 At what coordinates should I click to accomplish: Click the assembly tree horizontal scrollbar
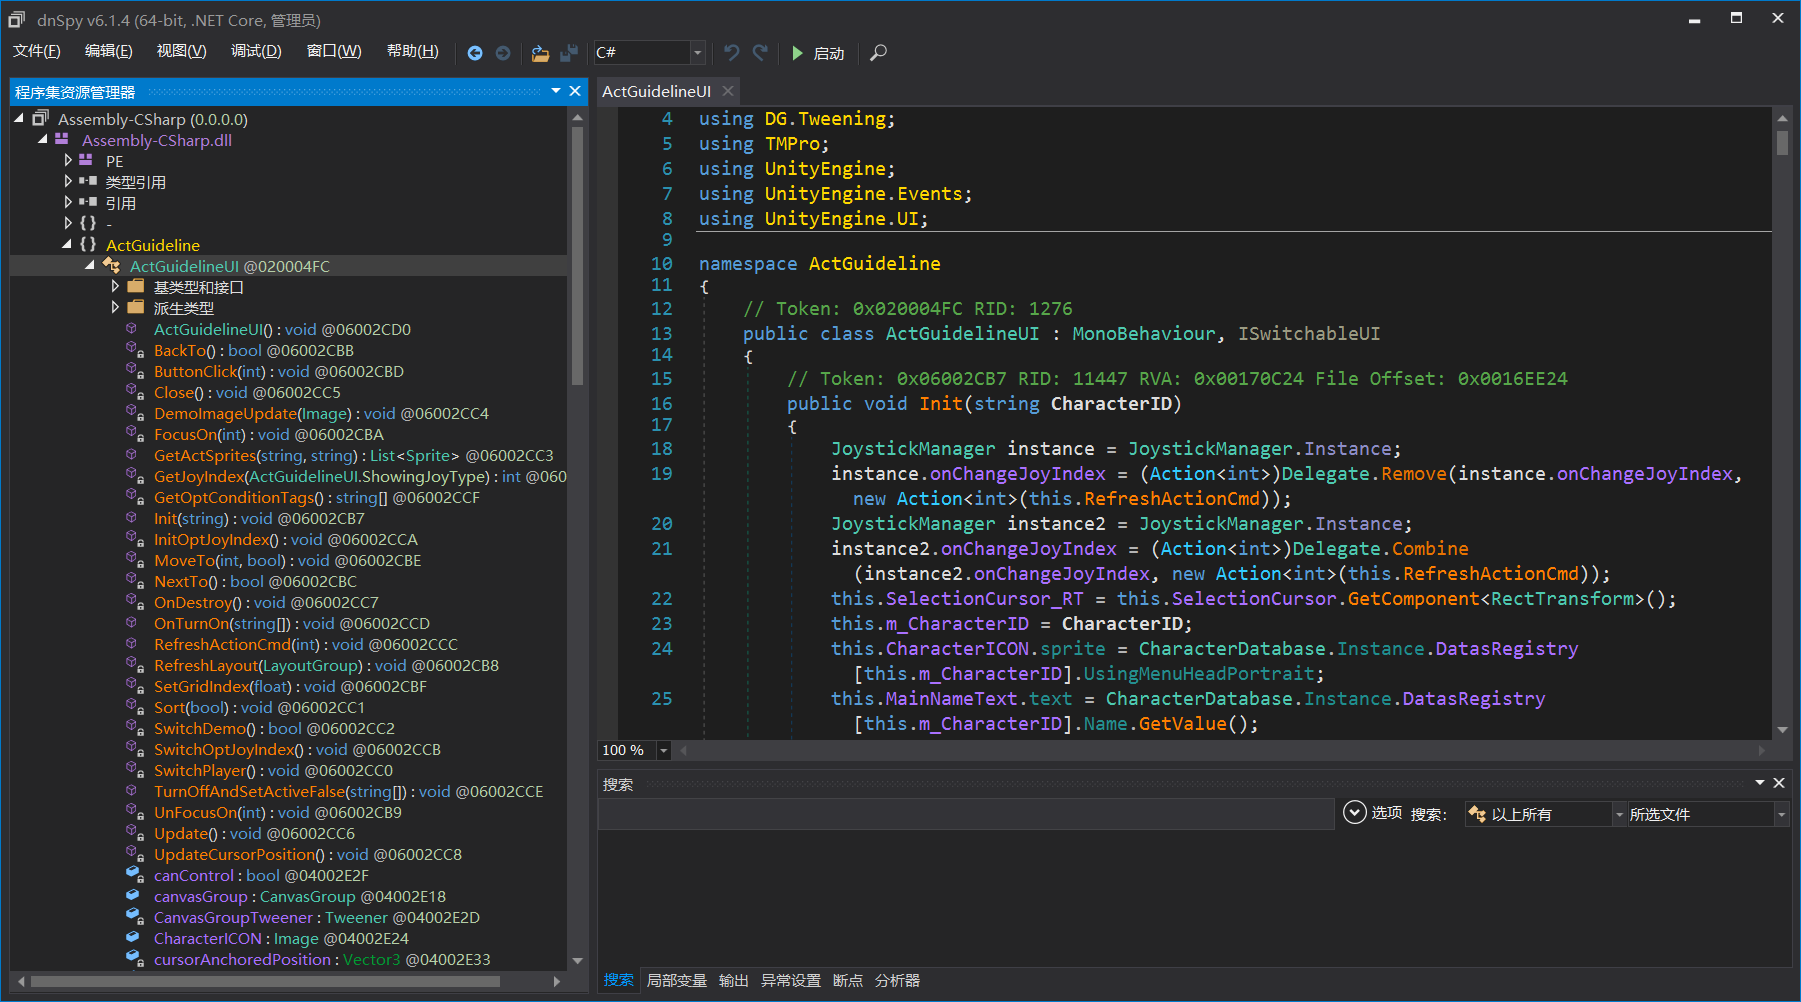(x=265, y=982)
